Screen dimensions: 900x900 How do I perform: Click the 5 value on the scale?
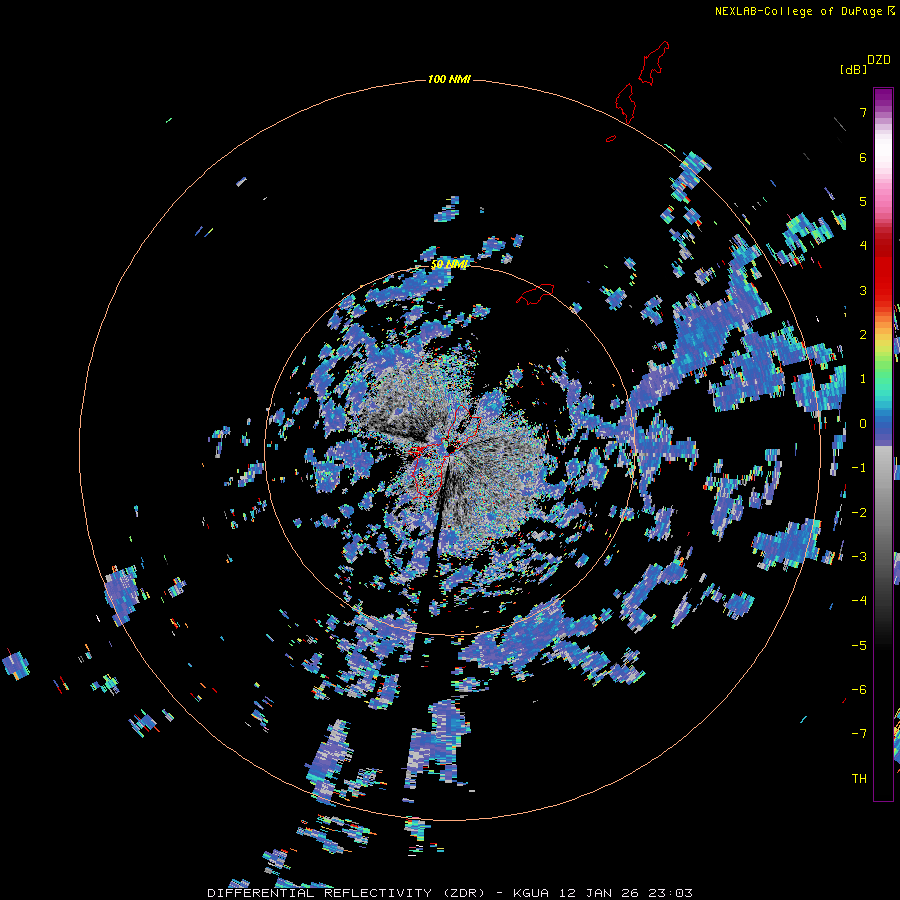[x=863, y=201]
